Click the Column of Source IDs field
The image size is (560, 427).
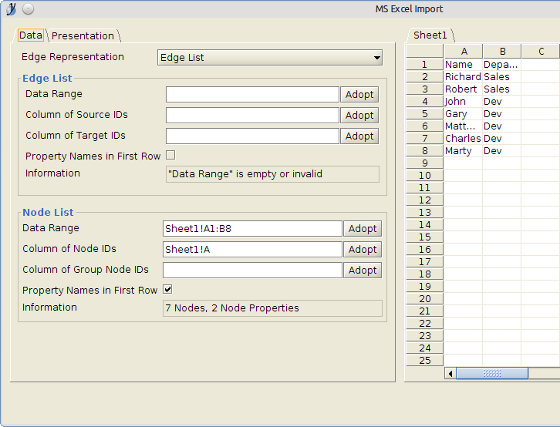tap(252, 115)
